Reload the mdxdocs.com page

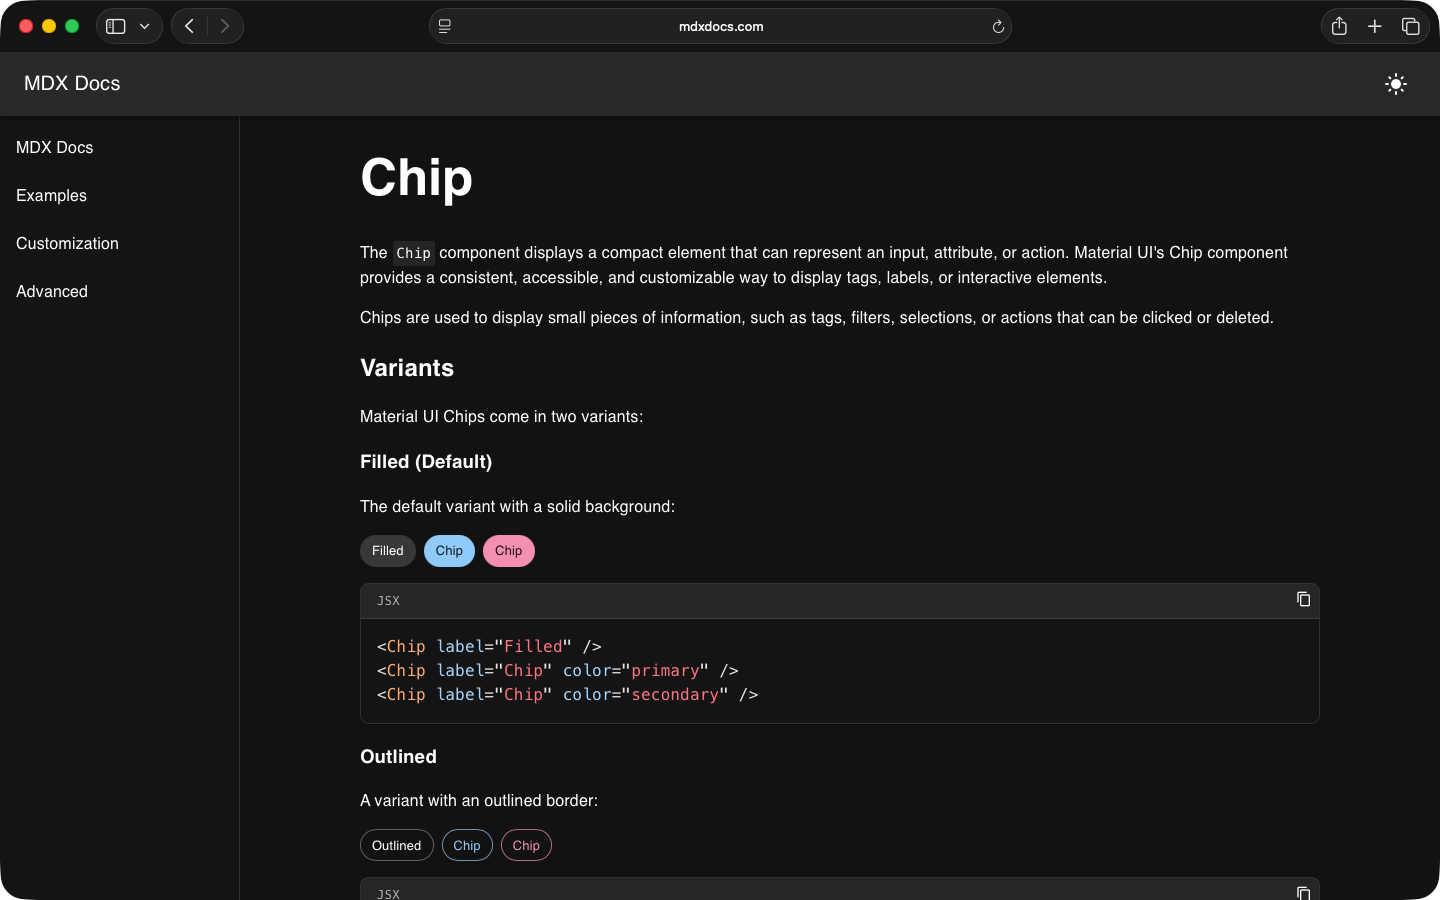998,26
